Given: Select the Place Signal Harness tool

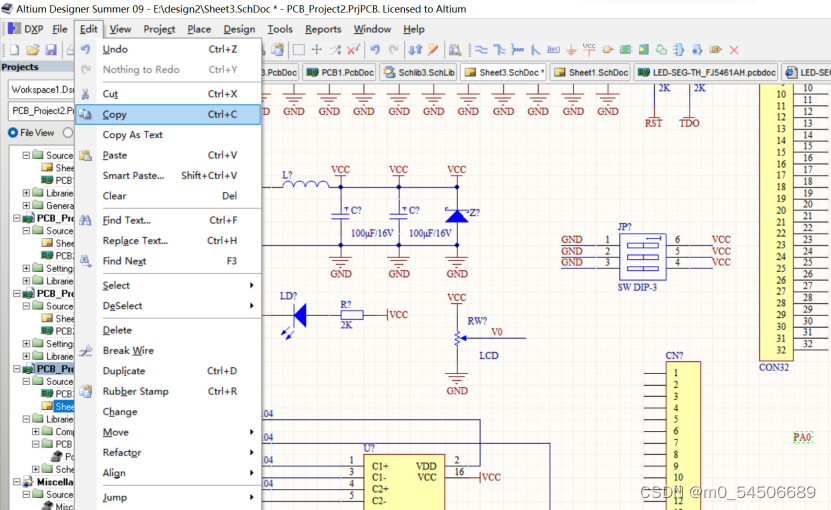Looking at the screenshot, I should click(518, 50).
